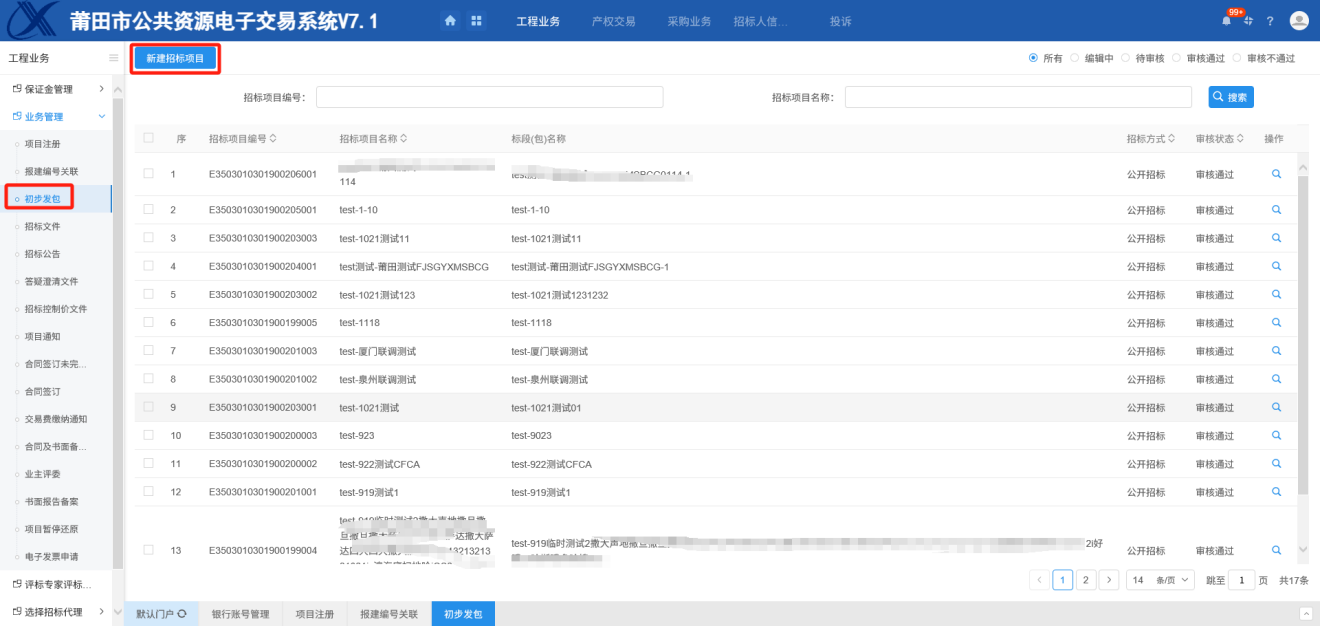Click refresh icon on 默认门户 tab
Viewport: 1320px width, 626px height.
click(182, 614)
